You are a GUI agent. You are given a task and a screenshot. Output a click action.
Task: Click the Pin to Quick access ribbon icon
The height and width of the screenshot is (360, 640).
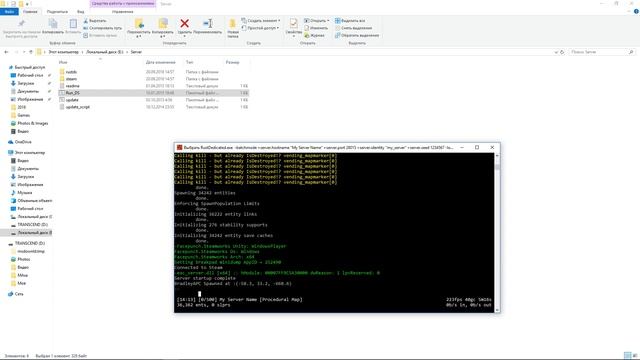[21, 24]
